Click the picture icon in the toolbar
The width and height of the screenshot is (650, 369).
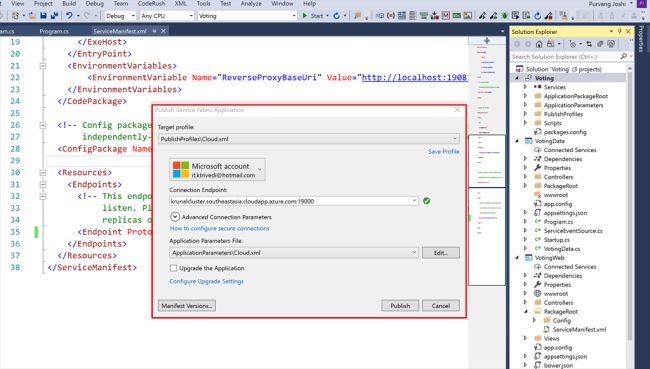(x=468, y=16)
